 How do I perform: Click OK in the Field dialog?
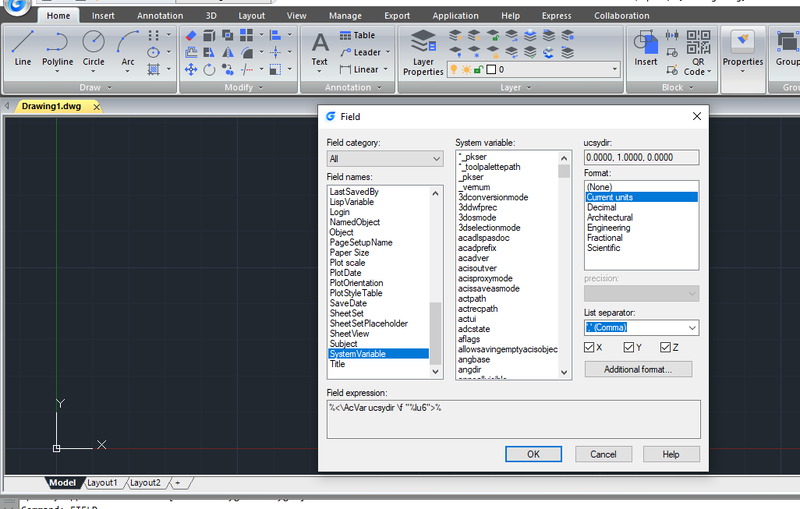point(533,454)
